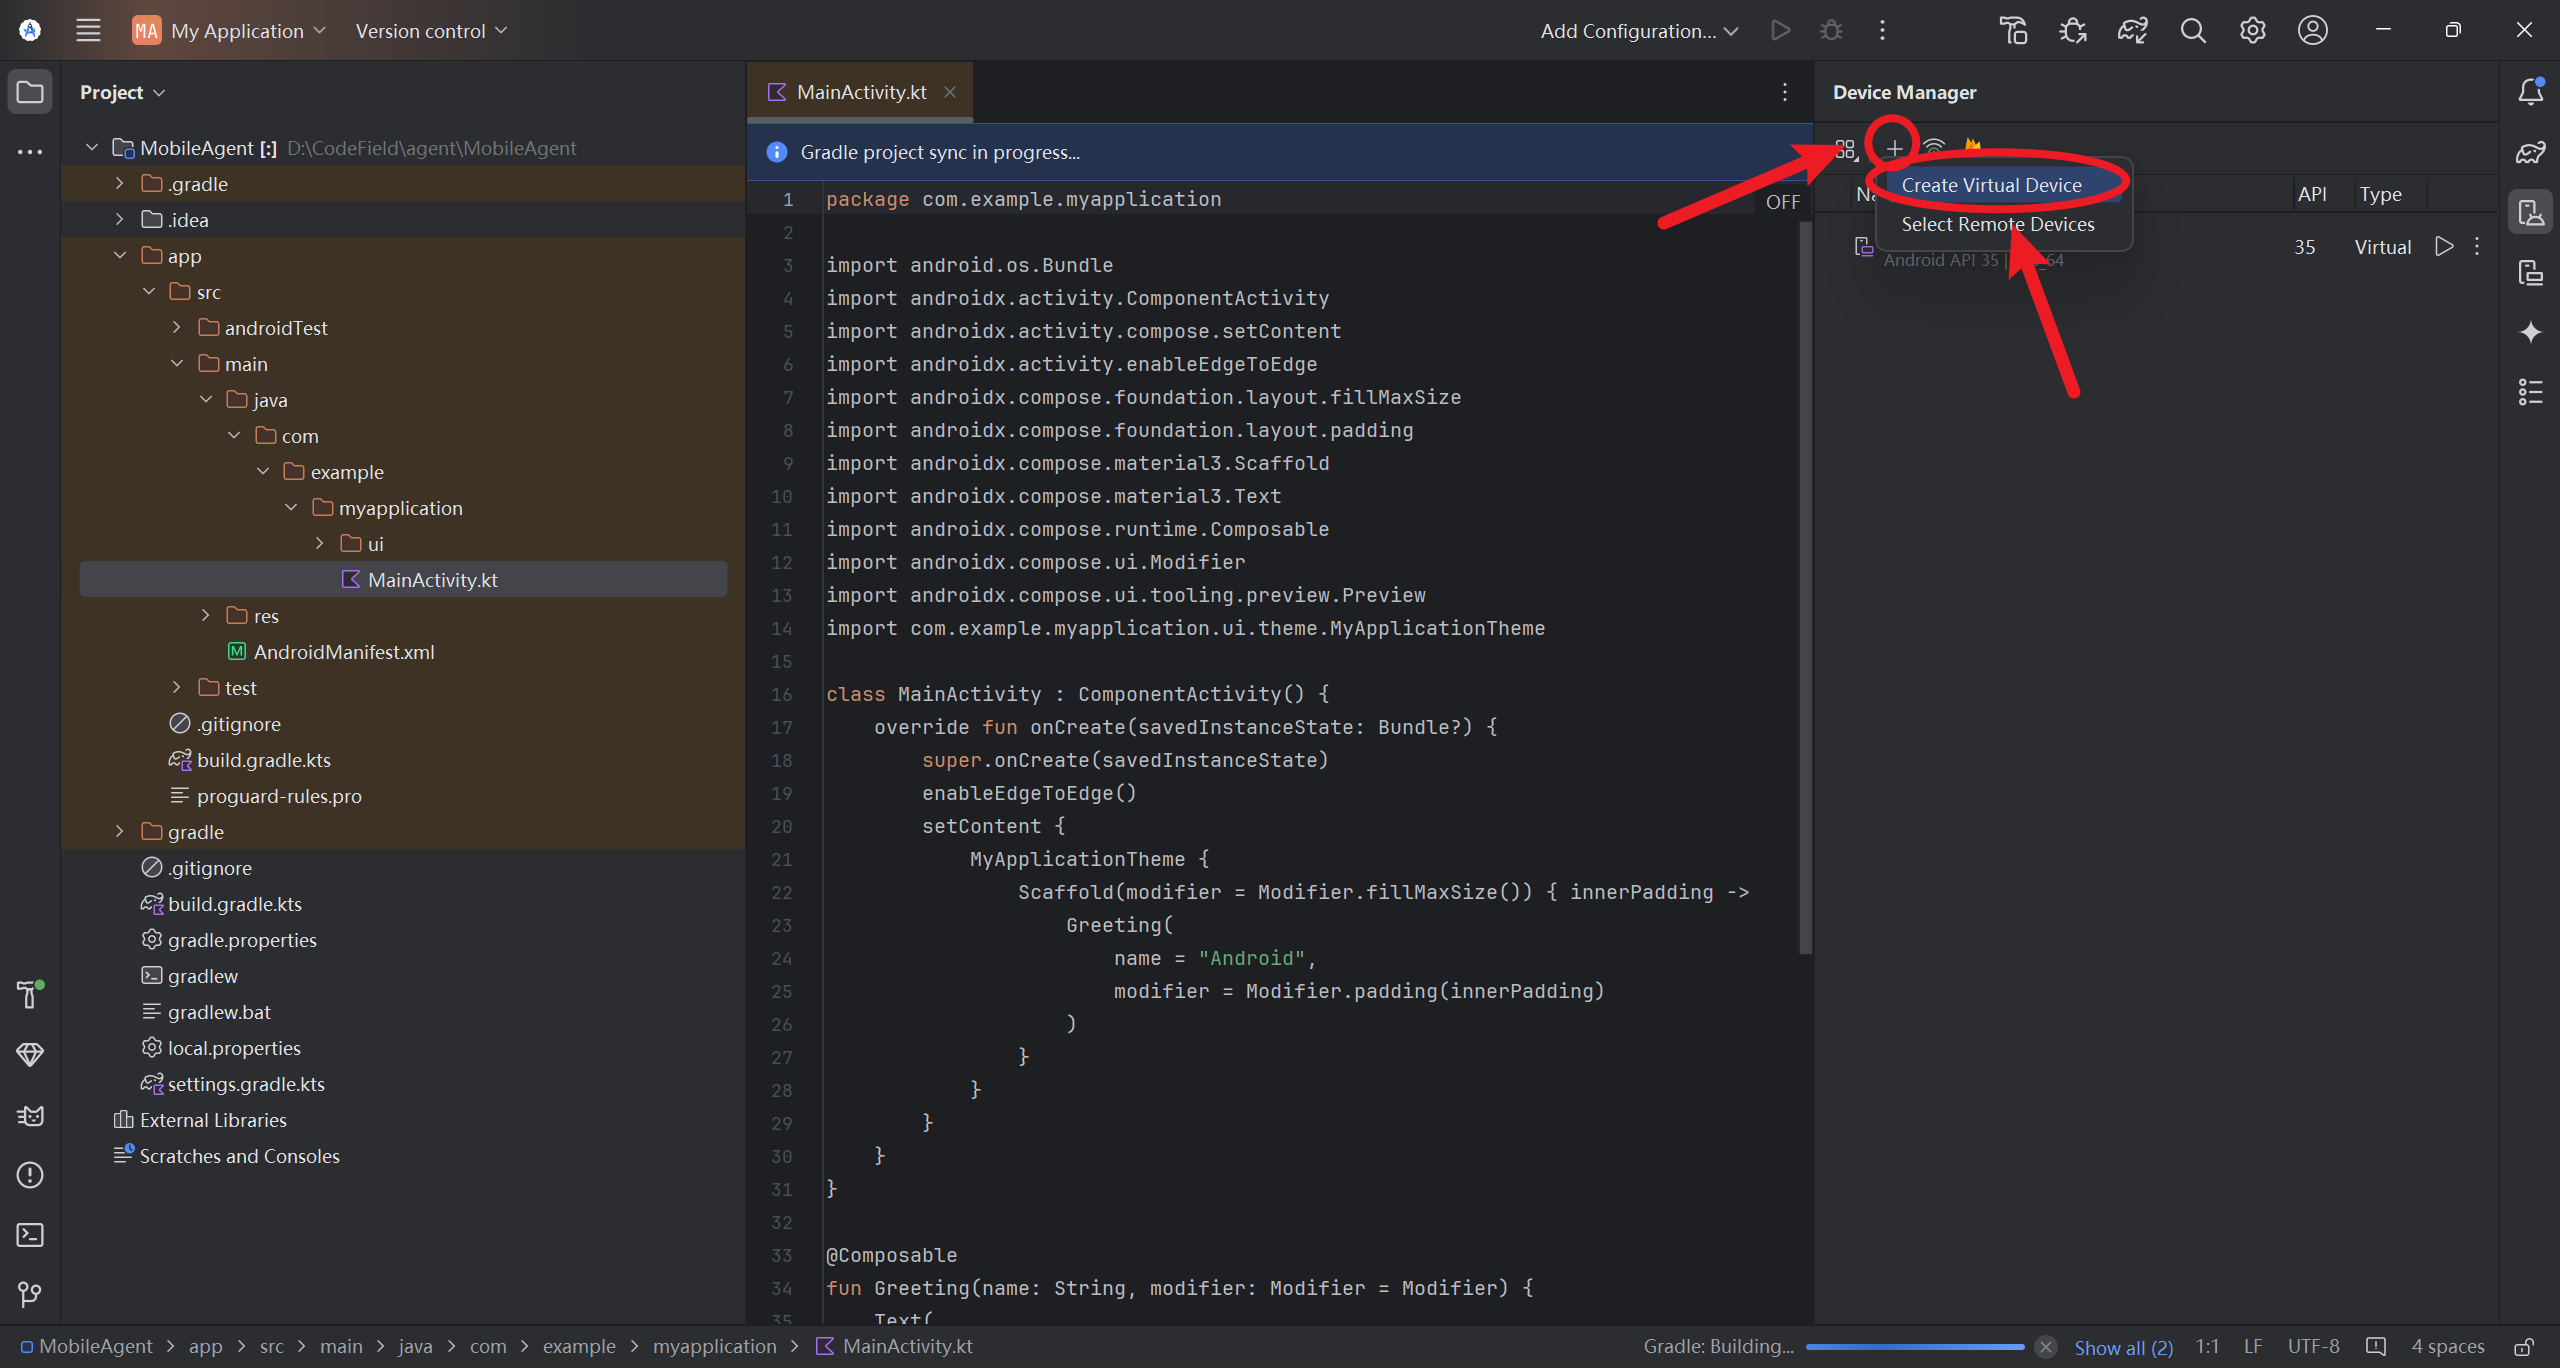Image resolution: width=2560 pixels, height=1368 pixels.
Task: Collapse the app folder
Action: (119, 255)
